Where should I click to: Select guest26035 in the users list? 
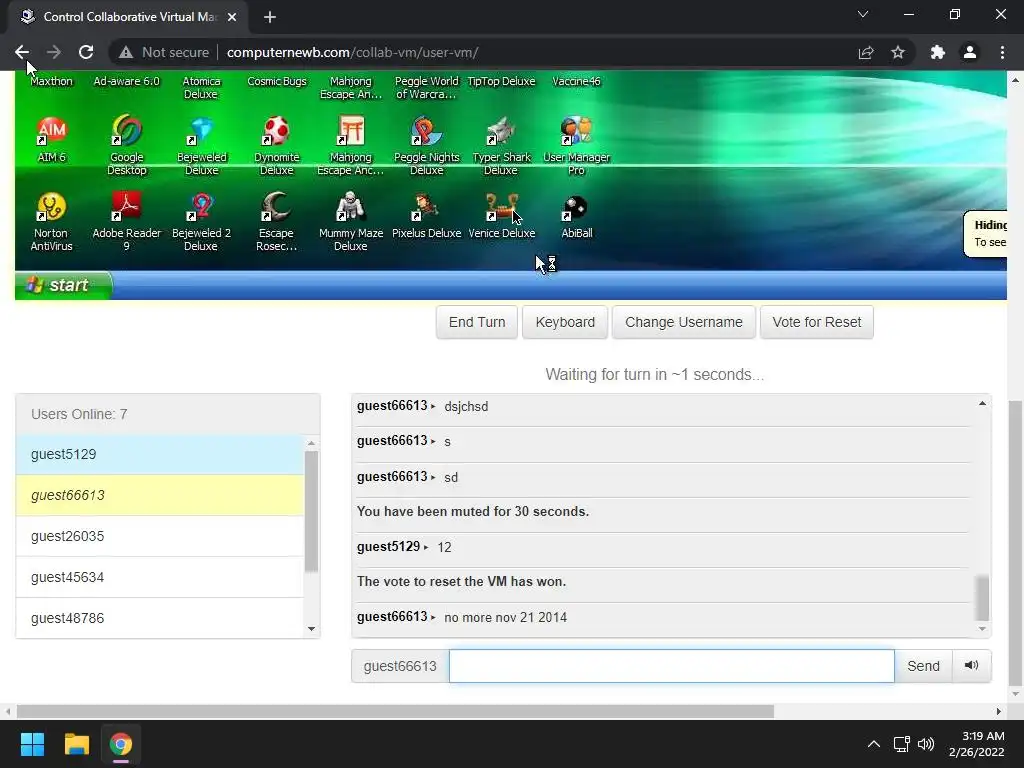tap(160, 536)
